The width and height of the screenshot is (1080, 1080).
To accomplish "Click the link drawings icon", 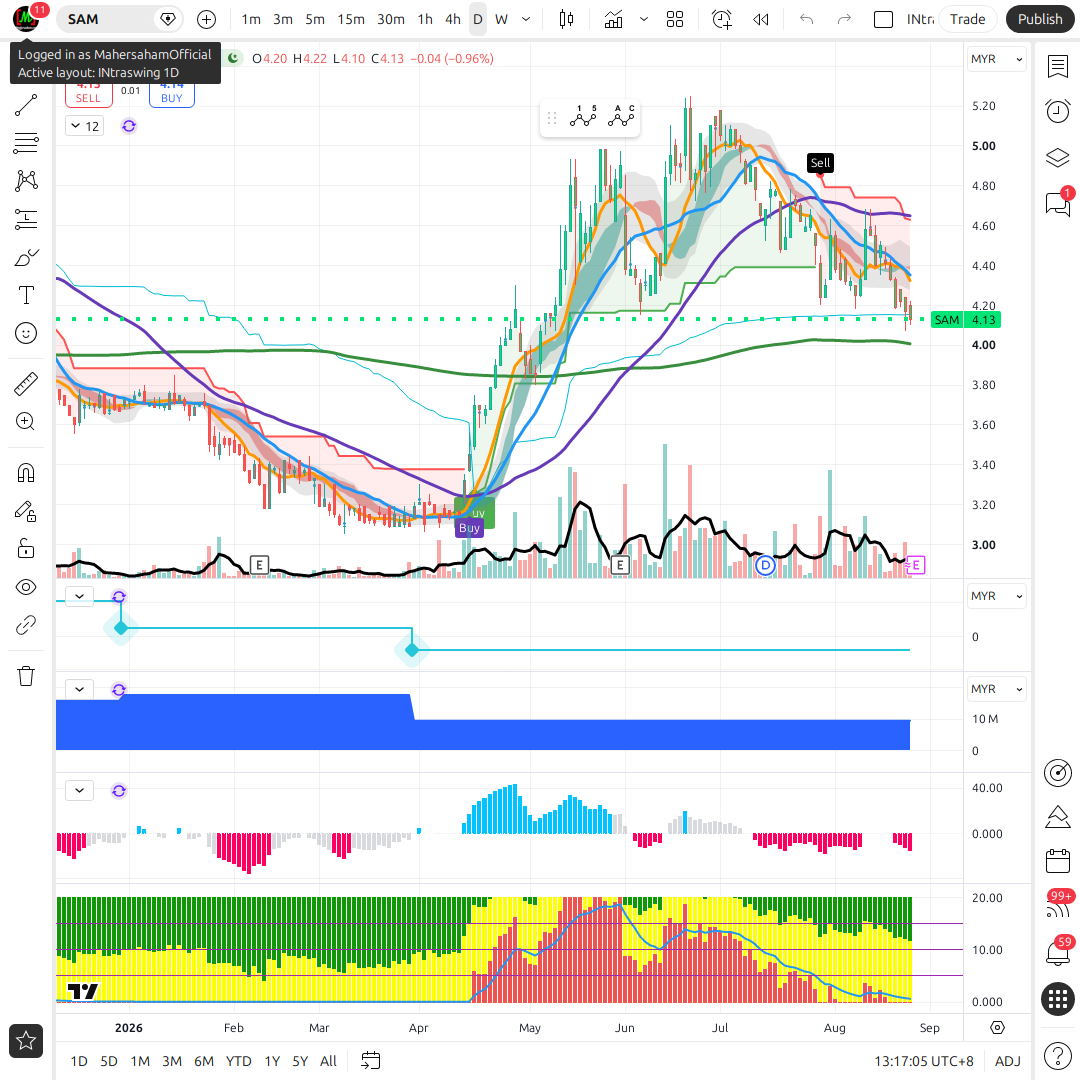I will point(26,625).
